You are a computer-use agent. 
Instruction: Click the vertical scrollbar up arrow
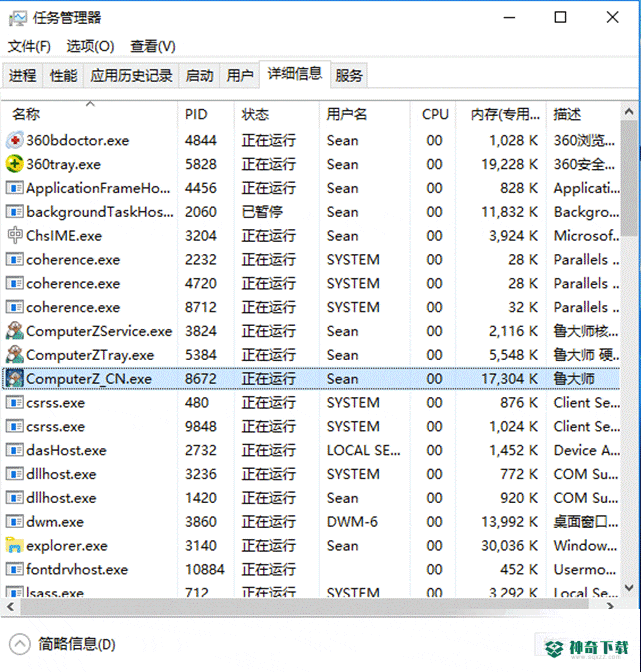point(629,112)
